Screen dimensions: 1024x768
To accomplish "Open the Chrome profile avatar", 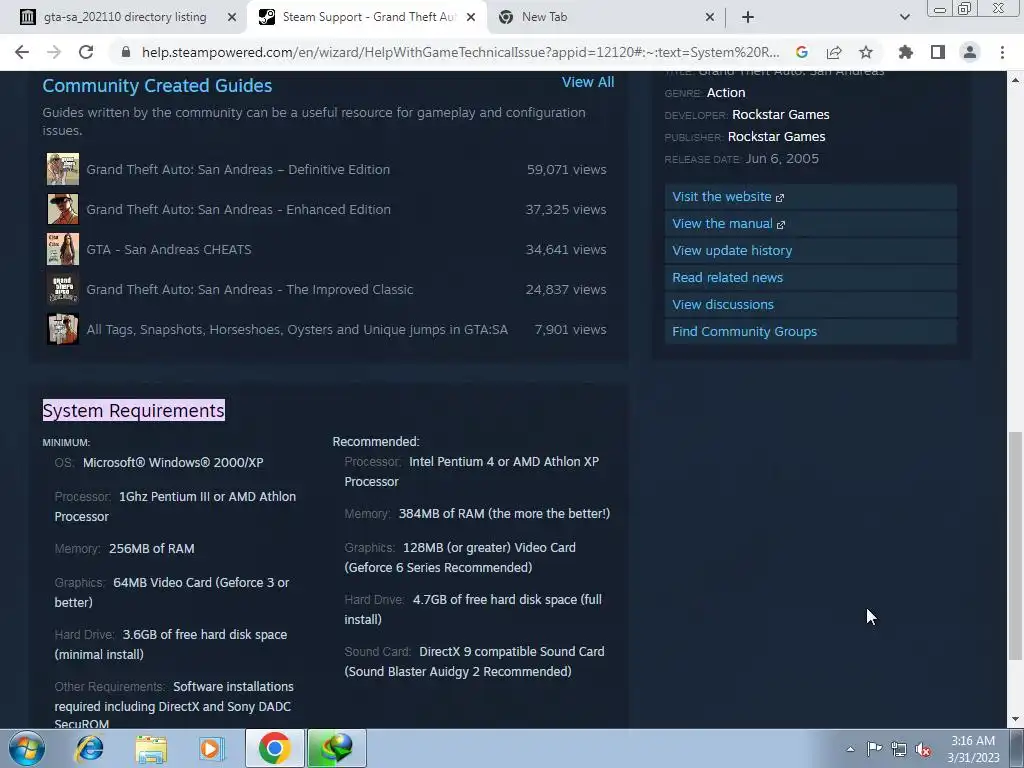I will point(970,52).
